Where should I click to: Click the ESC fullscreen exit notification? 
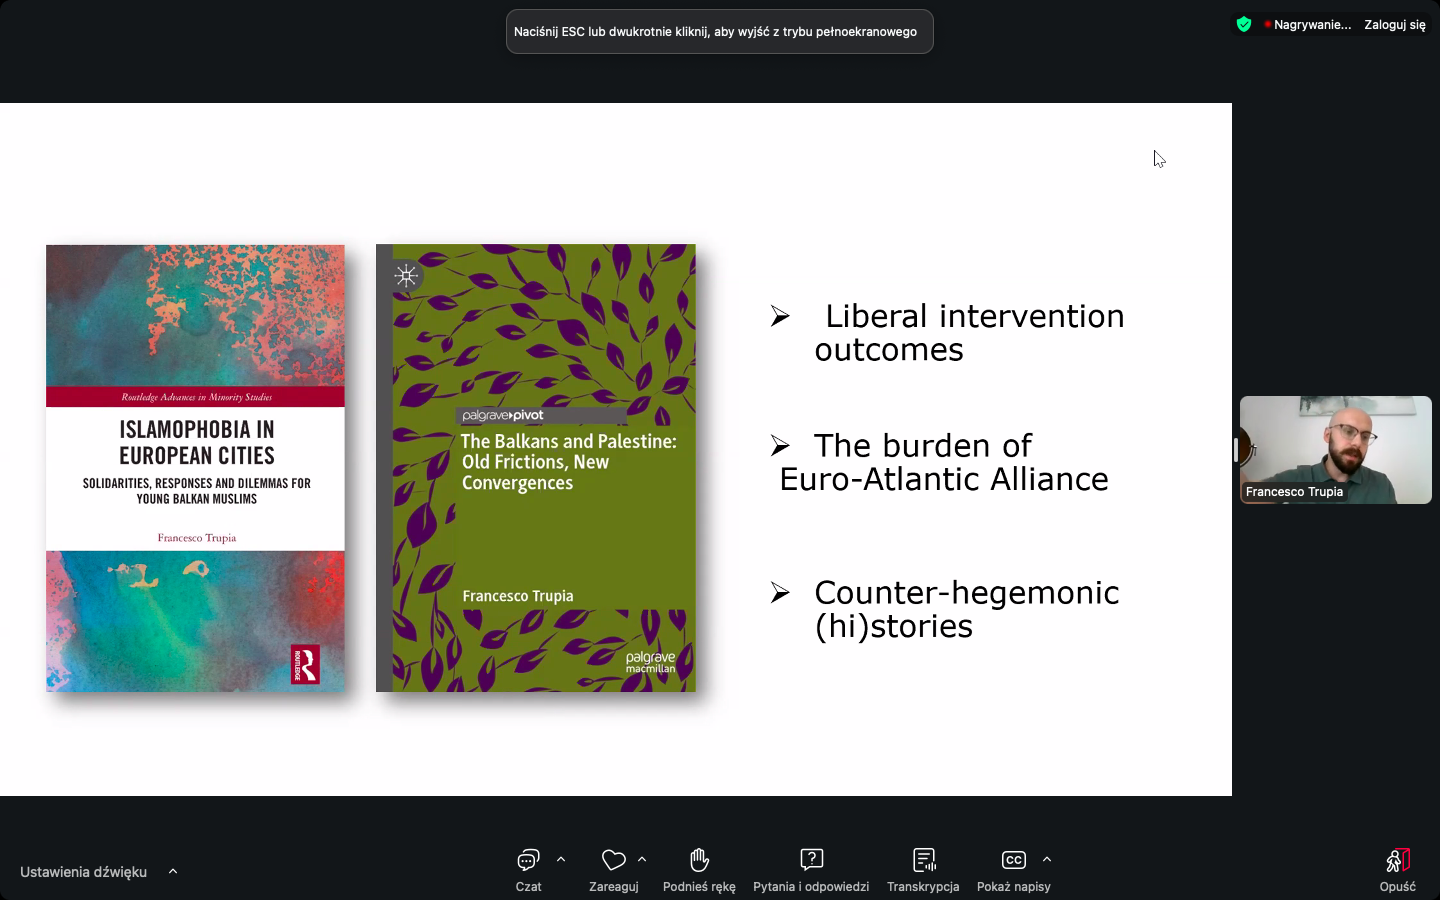pyautogui.click(x=720, y=32)
